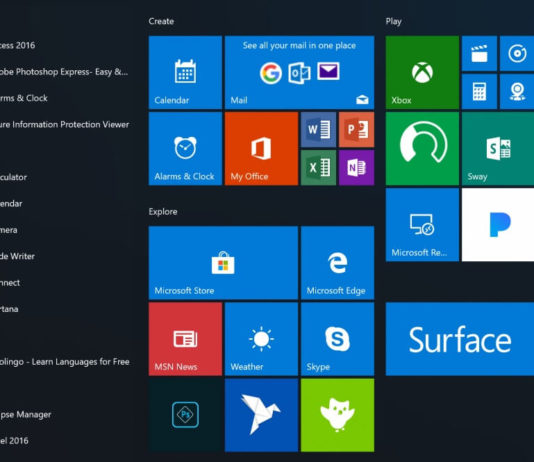Select the Play group header
Screen dimensions: 534x462
pos(394,21)
